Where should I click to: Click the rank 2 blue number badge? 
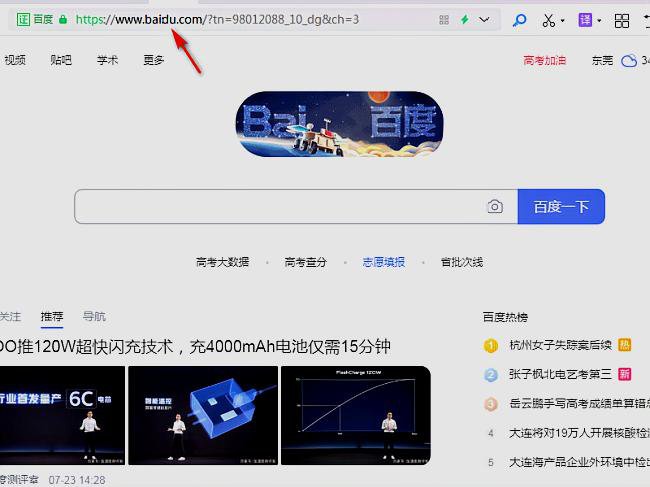(491, 375)
